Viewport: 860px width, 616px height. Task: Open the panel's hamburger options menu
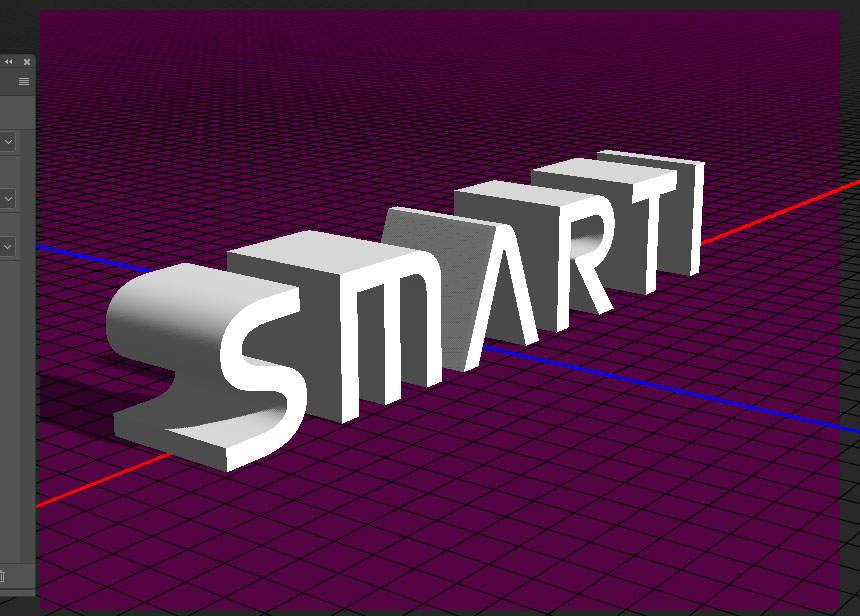coord(24,82)
